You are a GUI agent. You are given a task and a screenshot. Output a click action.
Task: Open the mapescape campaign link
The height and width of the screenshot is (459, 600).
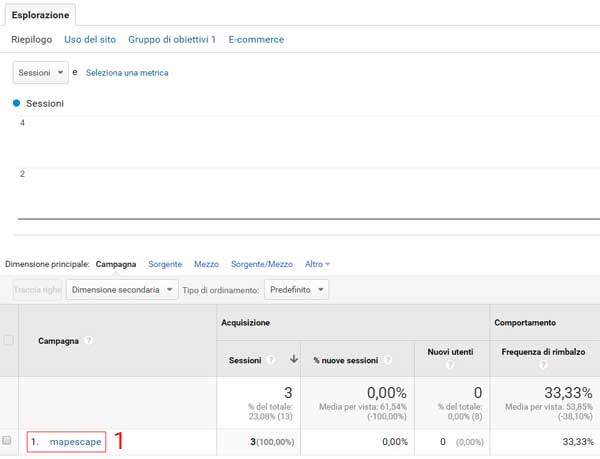click(77, 441)
